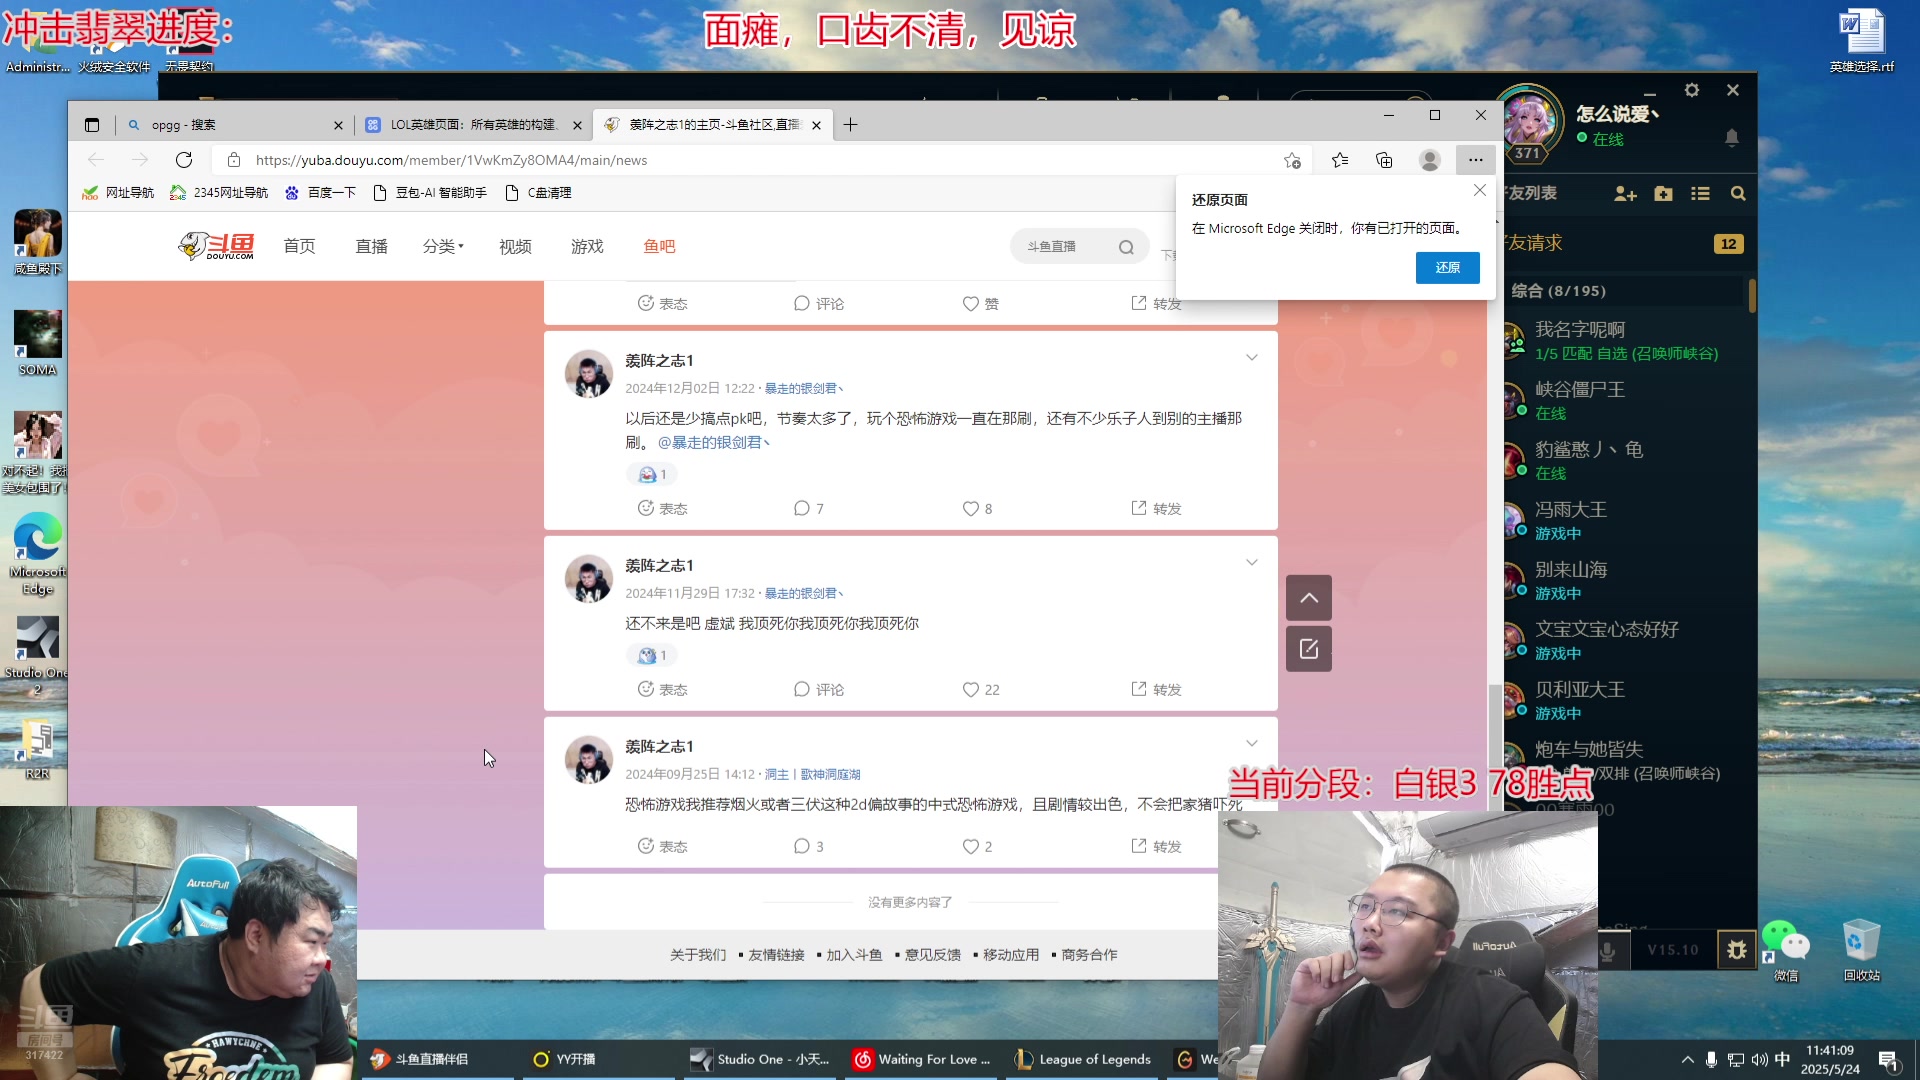
Task: Open League client settings gear
Action: coord(1691,90)
